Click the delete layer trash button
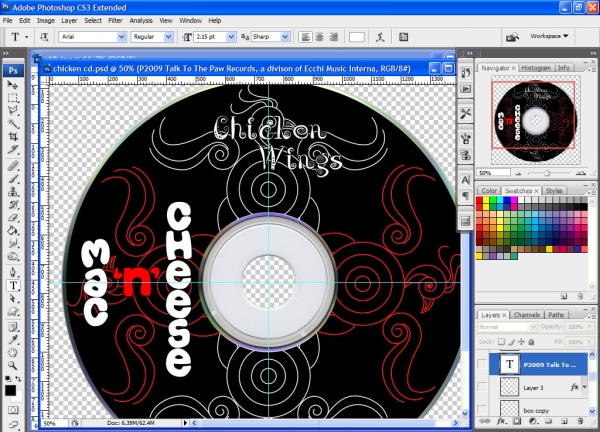This screenshot has height=432, width=600. click(580, 421)
